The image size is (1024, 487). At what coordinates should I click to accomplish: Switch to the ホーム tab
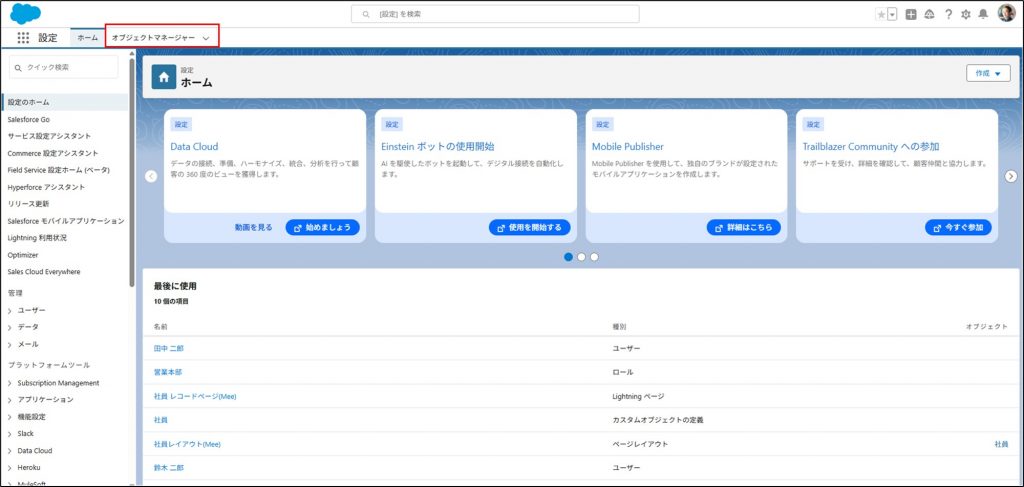point(88,37)
